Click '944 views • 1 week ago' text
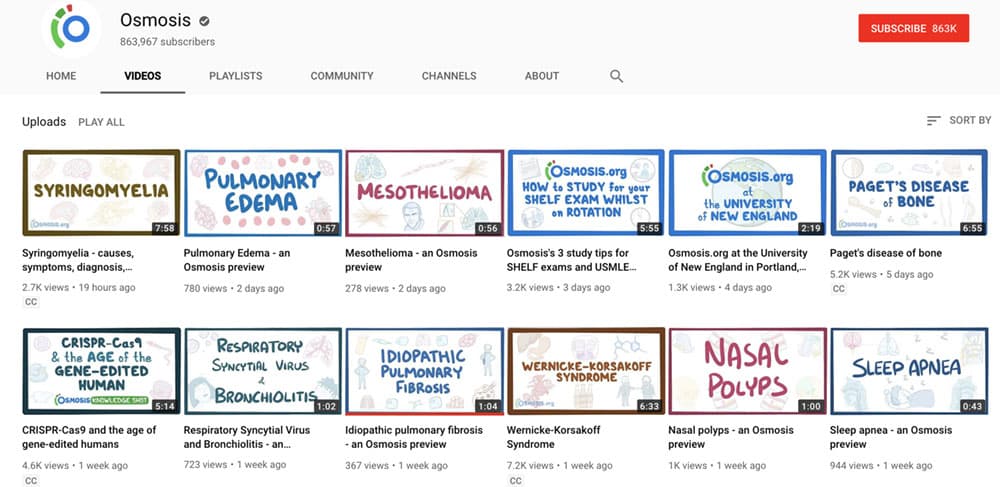This screenshot has width=1000, height=487. [881, 465]
